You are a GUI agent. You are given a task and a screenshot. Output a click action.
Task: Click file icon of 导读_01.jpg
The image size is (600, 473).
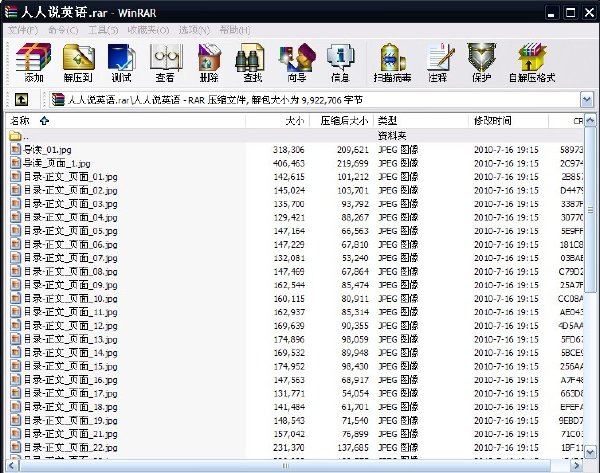(x=16, y=149)
